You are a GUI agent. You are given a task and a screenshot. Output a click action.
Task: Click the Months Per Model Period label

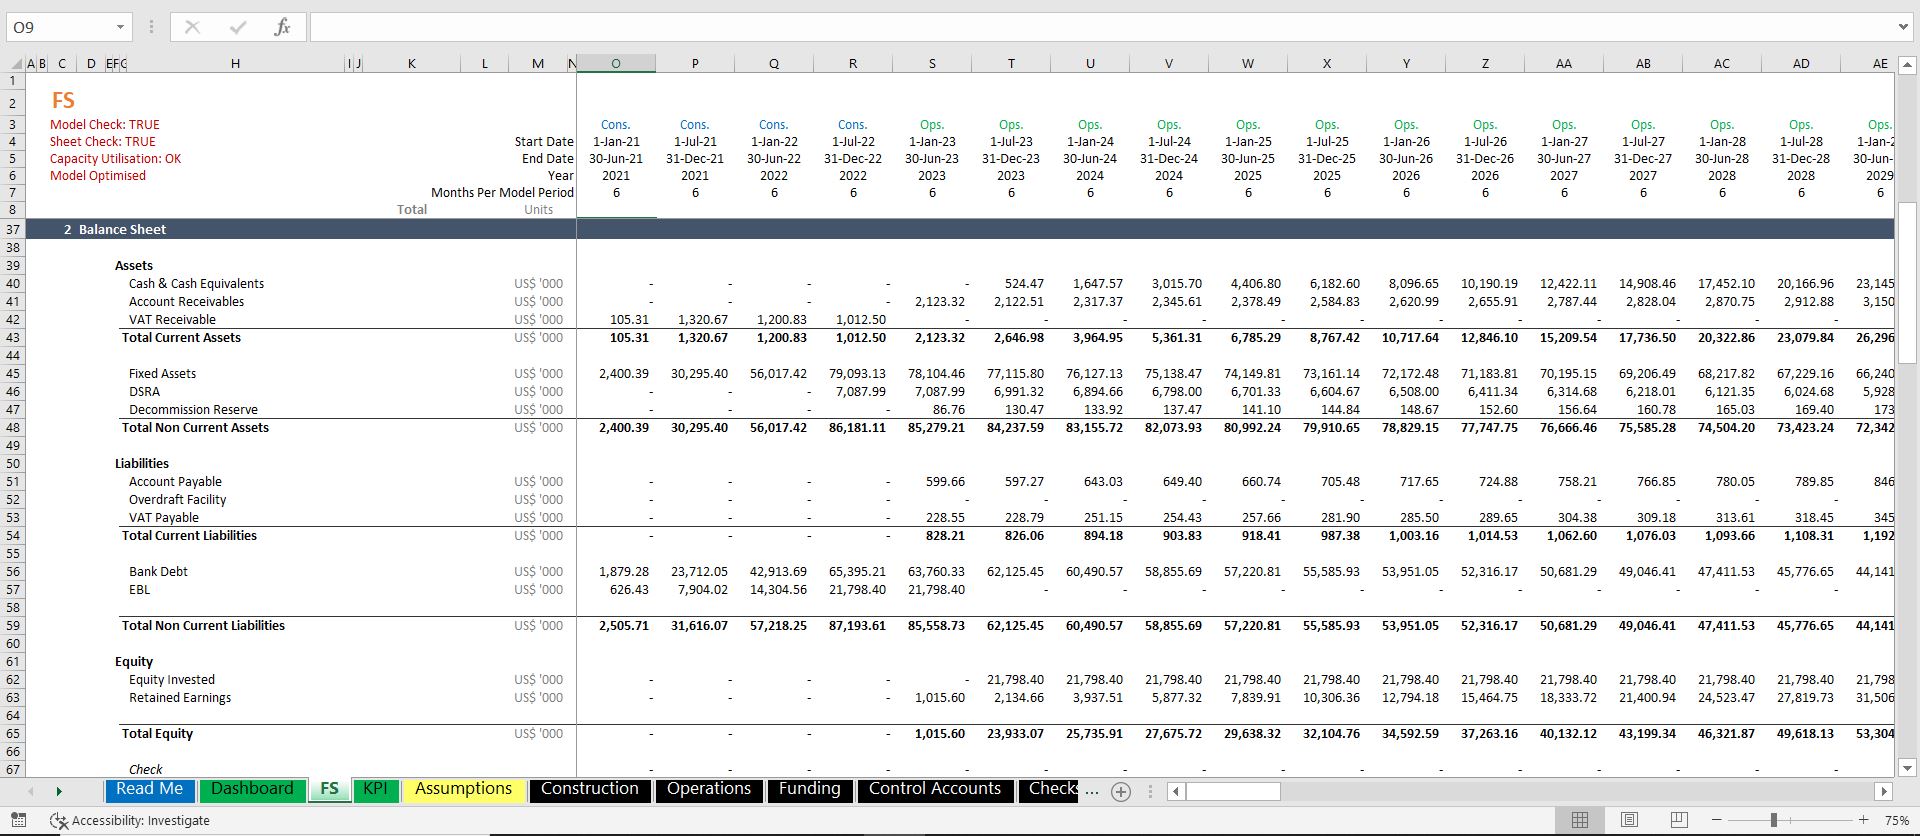tap(502, 193)
